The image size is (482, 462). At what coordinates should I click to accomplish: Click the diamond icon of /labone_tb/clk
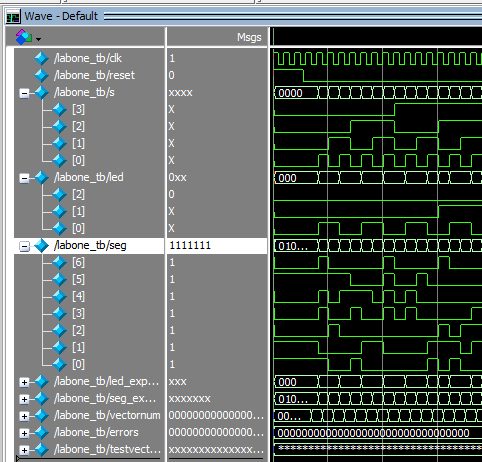[42, 59]
